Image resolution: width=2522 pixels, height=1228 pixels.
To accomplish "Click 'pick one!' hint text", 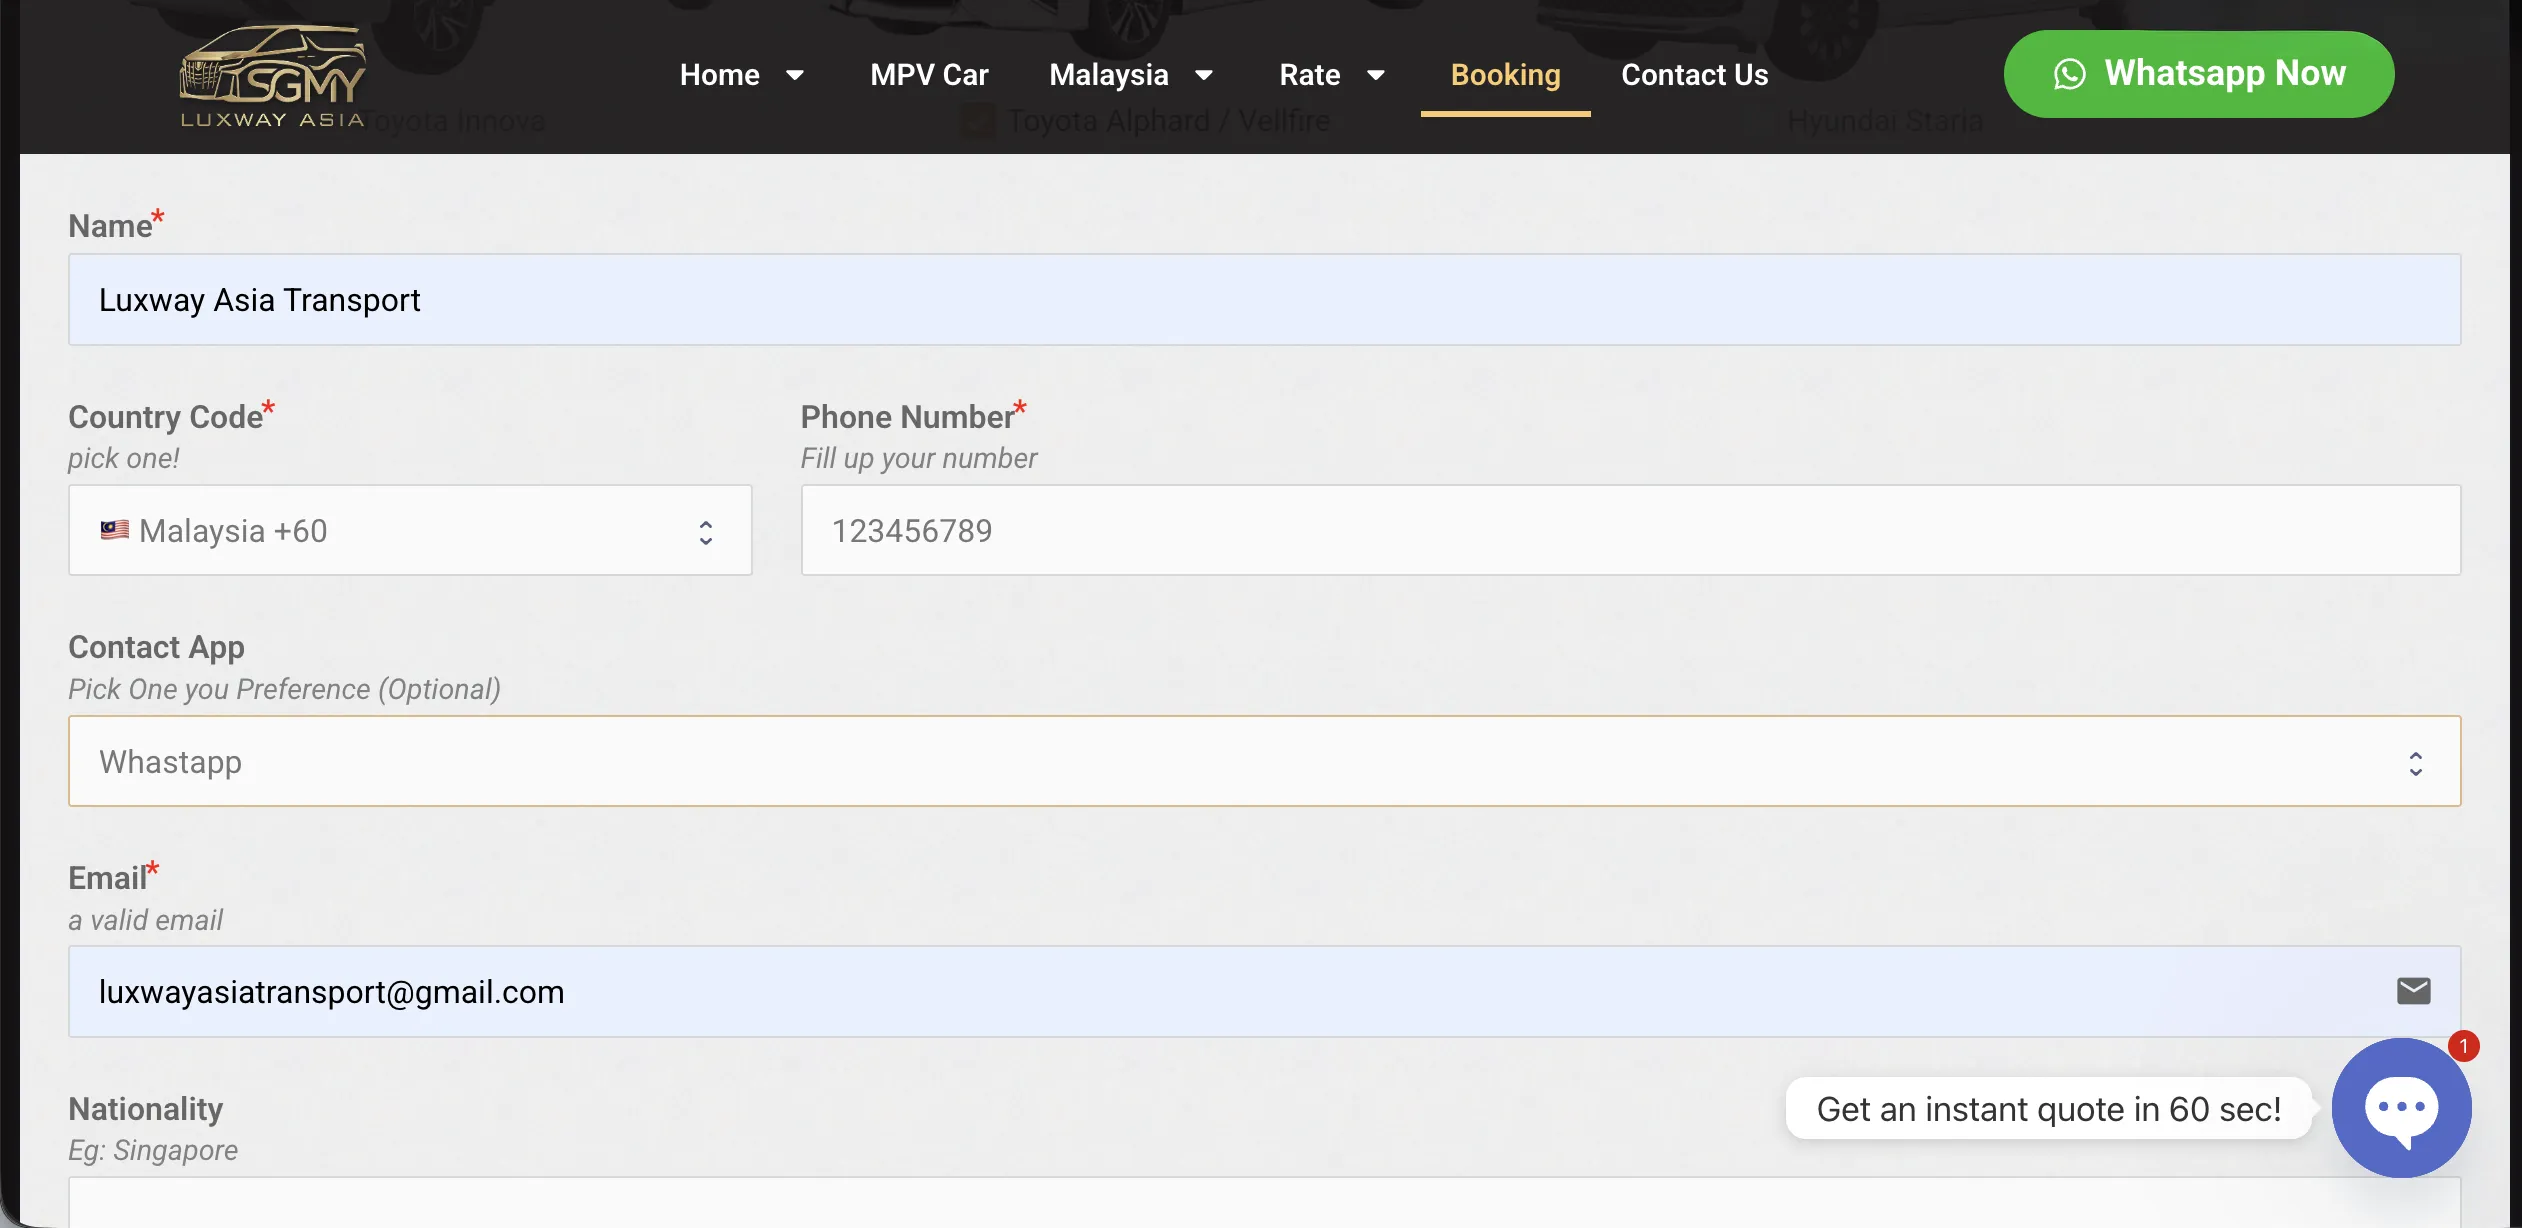I will [x=123, y=458].
